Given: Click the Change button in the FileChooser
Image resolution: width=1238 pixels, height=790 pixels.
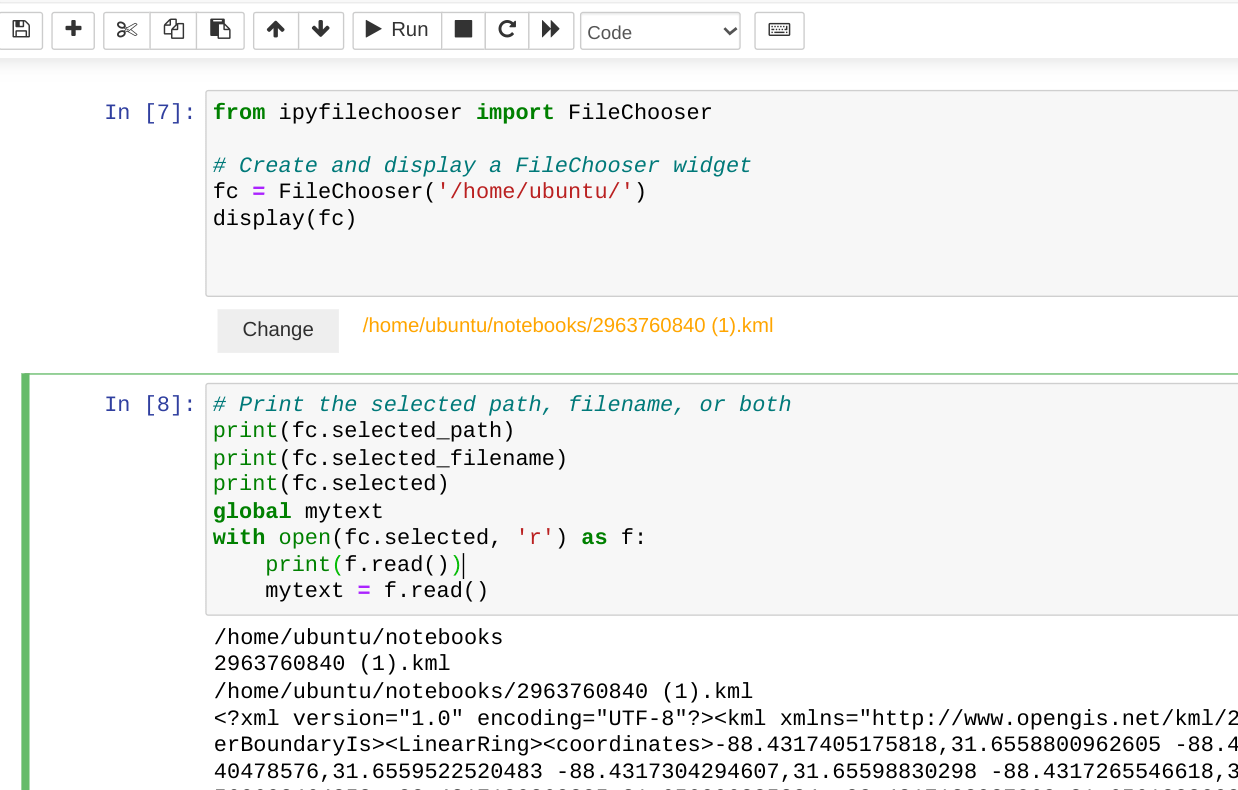Looking at the screenshot, I should (278, 330).
